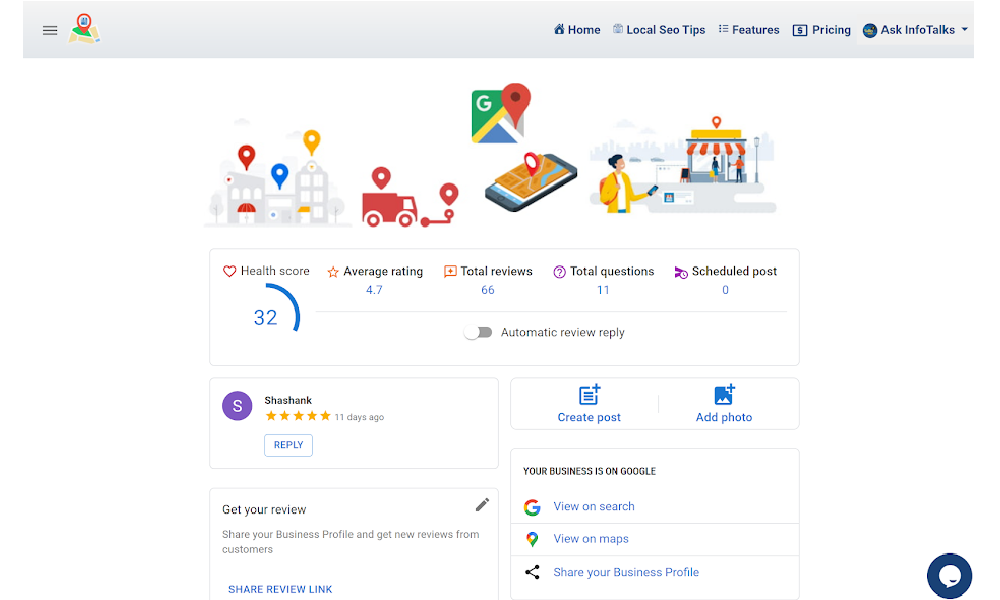Screen dimensions: 1000x600
Task: Enable Automatic review reply toggle
Action: (478, 332)
